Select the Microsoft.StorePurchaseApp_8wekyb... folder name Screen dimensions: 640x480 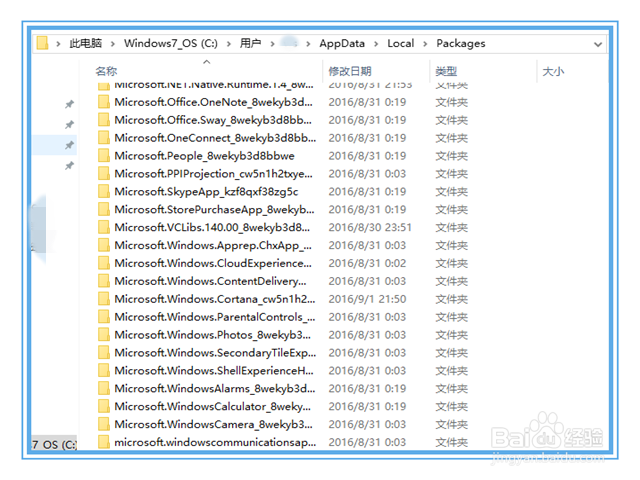[215, 209]
